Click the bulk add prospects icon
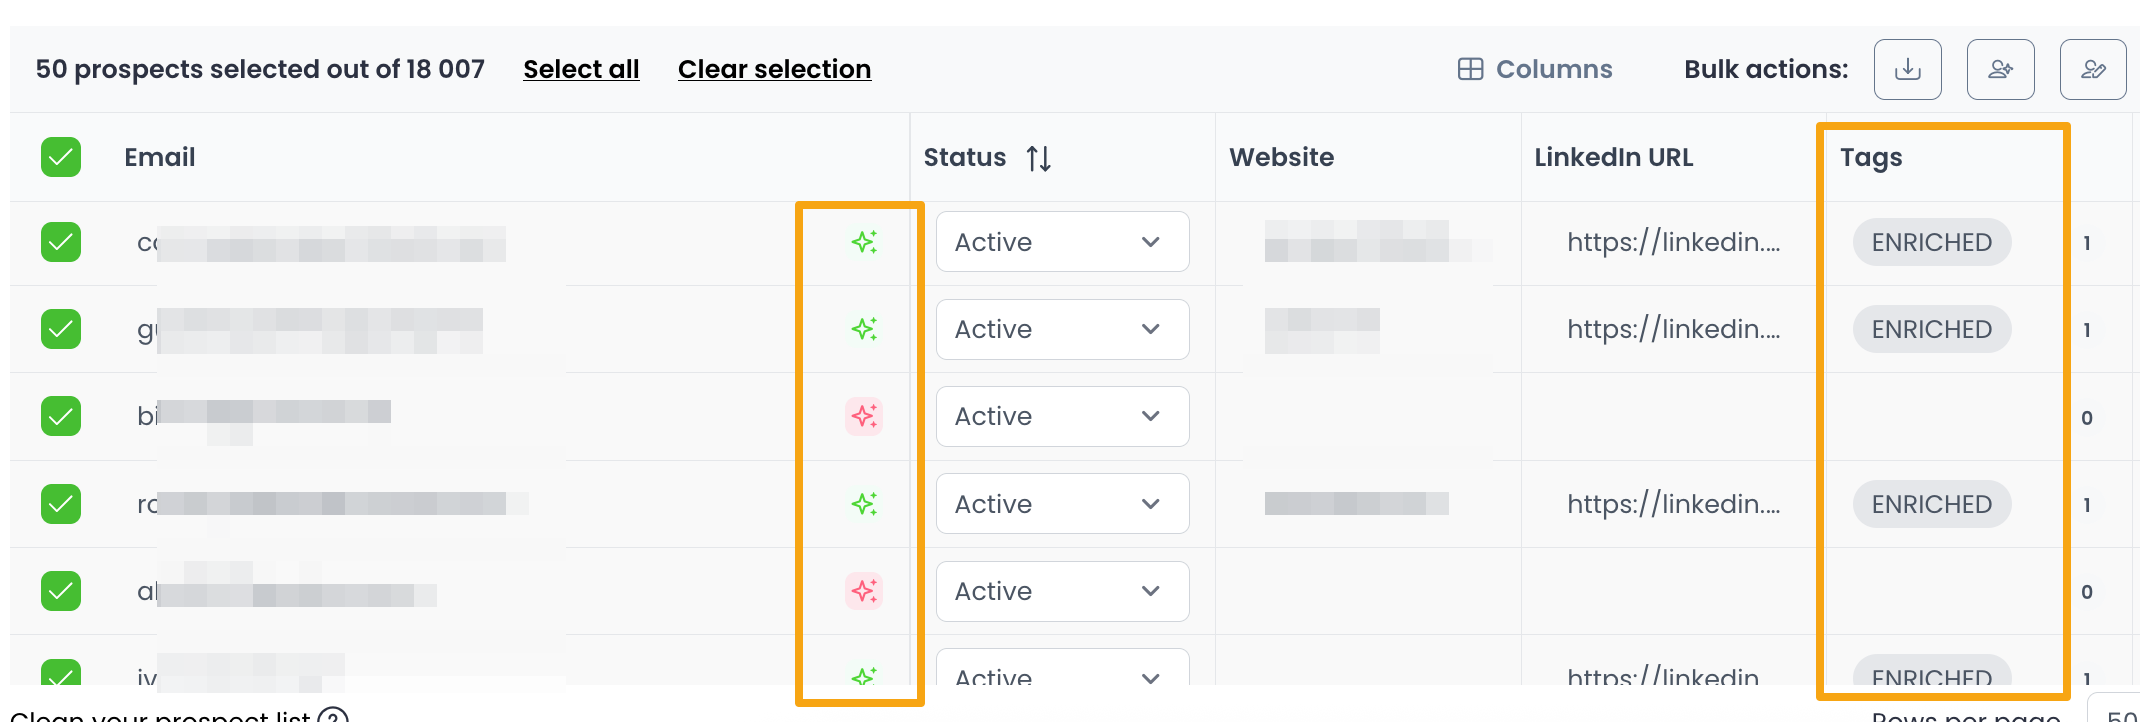The height and width of the screenshot is (722, 2140). coord(2000,69)
